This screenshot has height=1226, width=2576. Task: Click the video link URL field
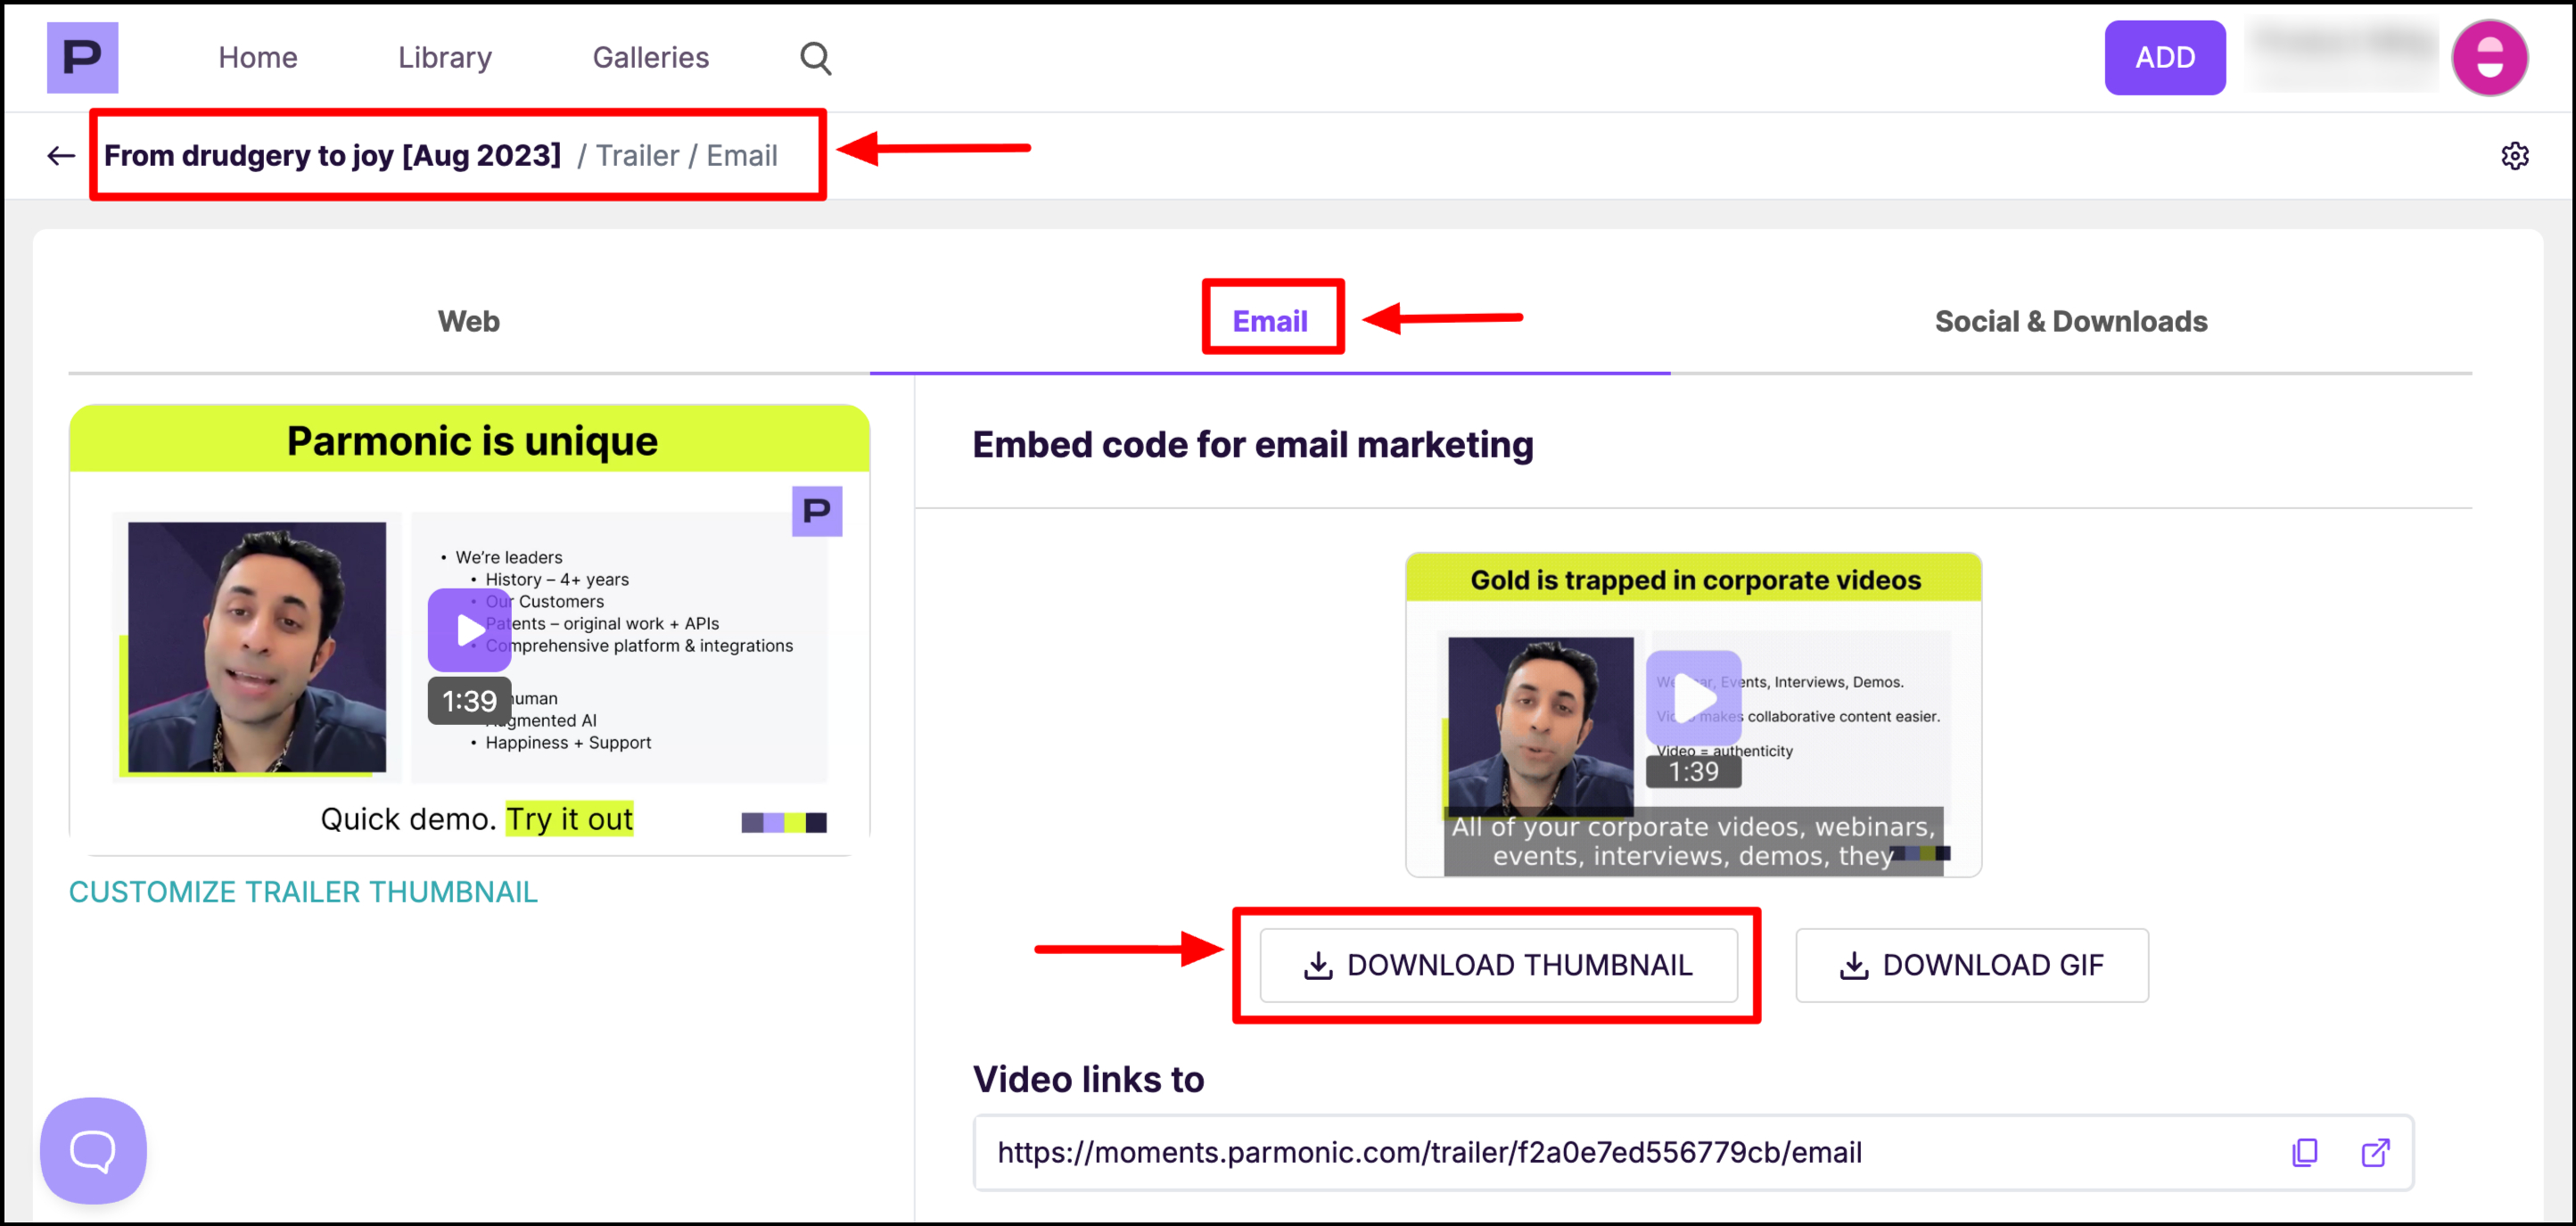(x=1693, y=1152)
